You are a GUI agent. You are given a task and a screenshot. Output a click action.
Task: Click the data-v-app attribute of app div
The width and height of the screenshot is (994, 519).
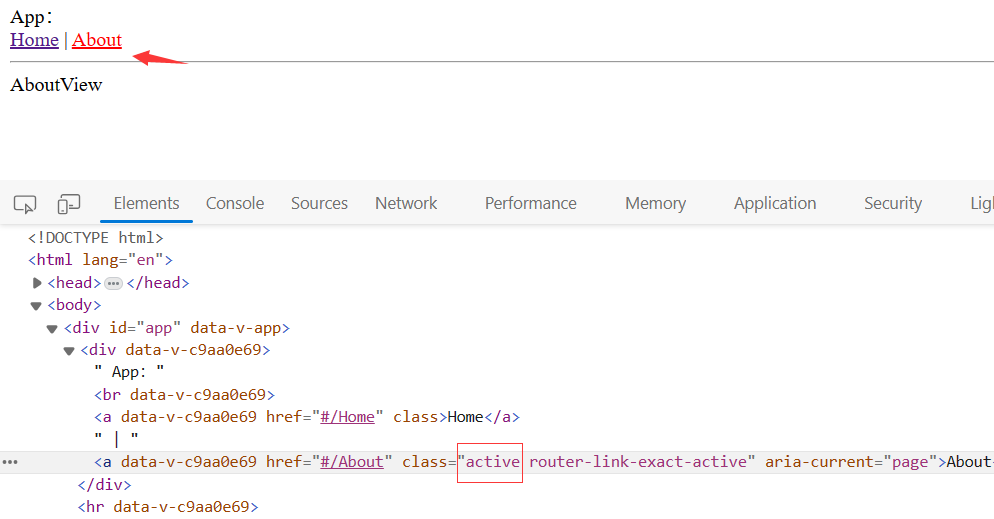click(x=236, y=328)
